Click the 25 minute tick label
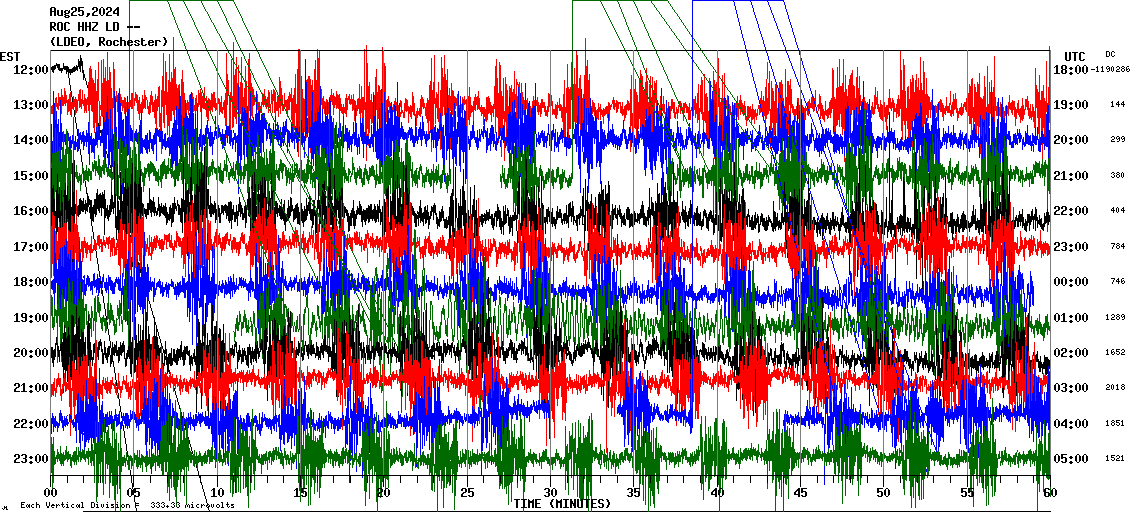Viewport: 1130px width, 519px height. coord(467,493)
